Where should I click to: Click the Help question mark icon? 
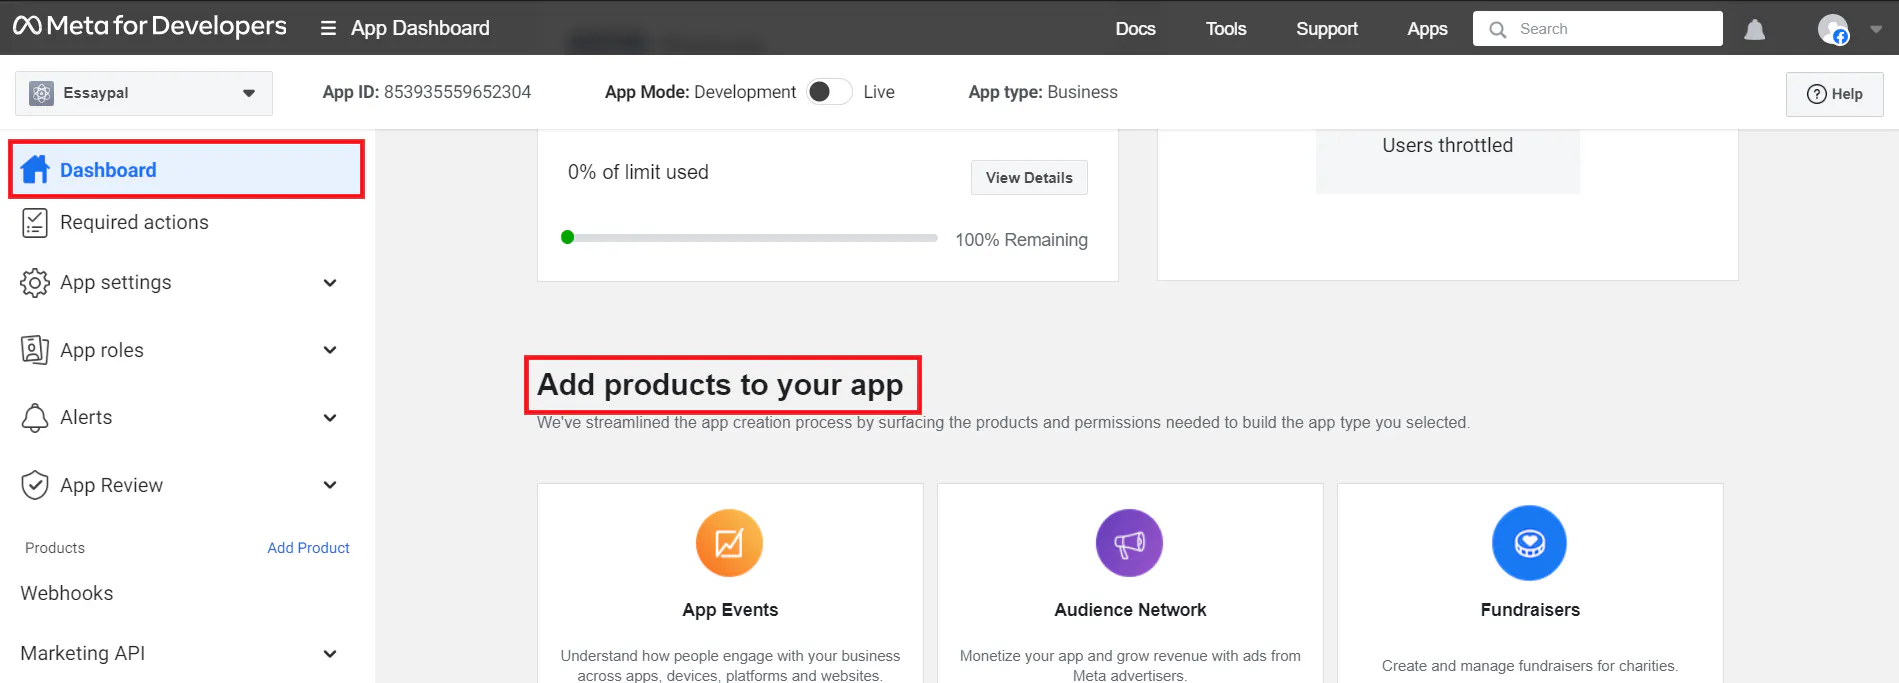(1816, 94)
